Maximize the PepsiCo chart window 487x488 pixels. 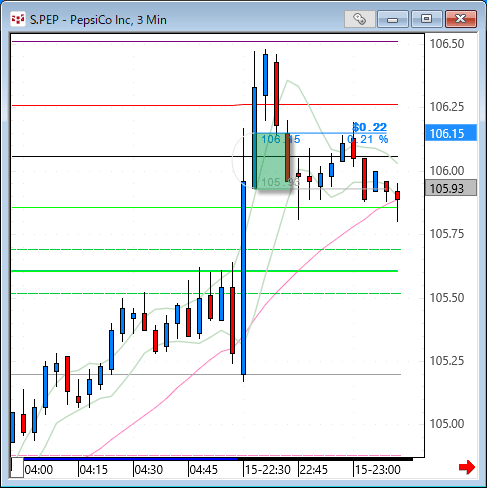pyautogui.click(x=426, y=19)
